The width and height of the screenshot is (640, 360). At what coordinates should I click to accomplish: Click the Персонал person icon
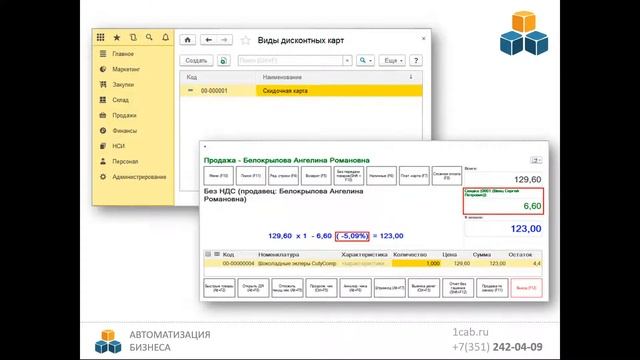coord(103,161)
